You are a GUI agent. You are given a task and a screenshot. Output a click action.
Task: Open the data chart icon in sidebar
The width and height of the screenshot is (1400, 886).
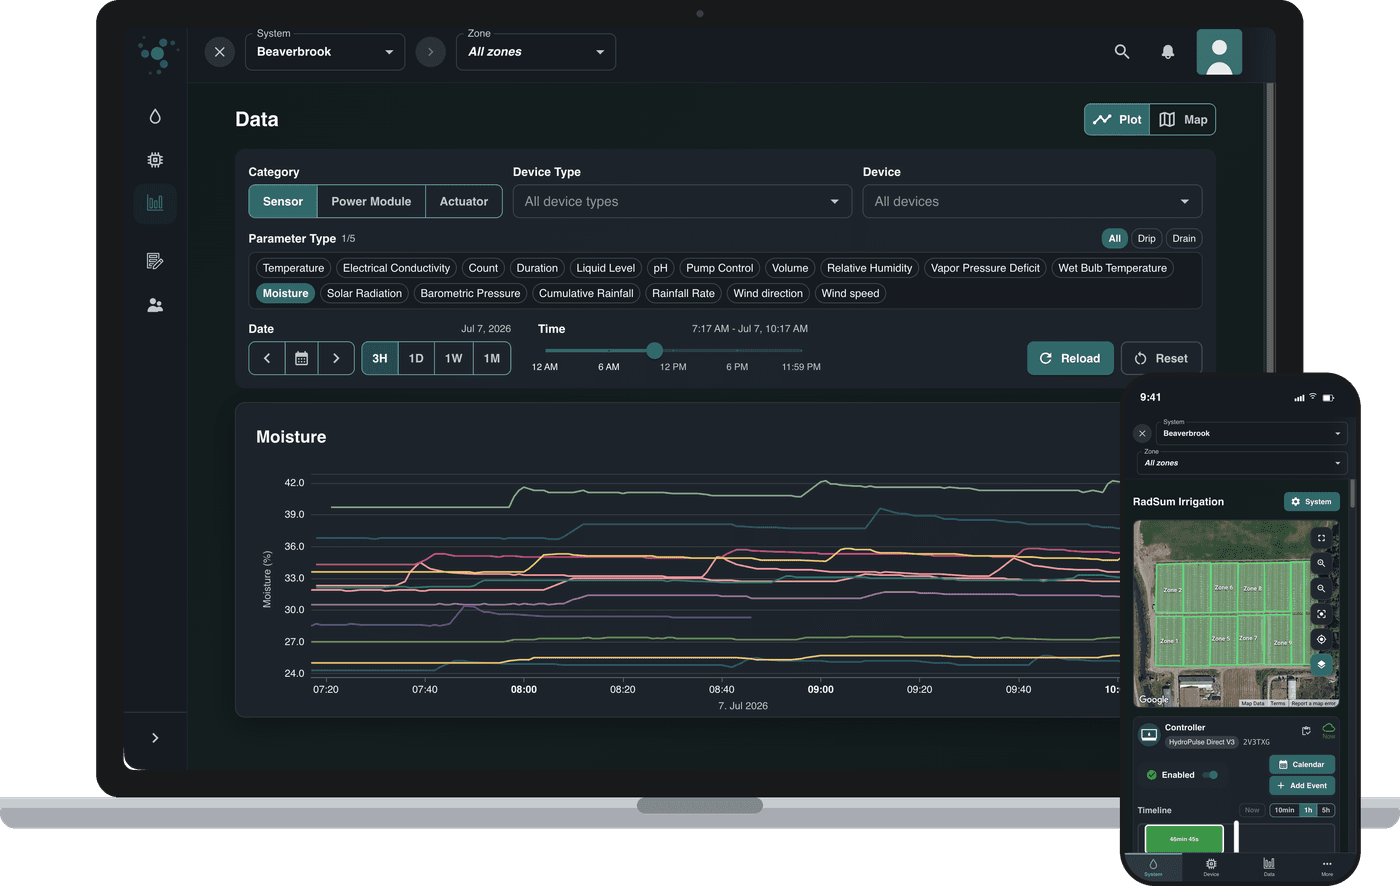click(x=155, y=203)
